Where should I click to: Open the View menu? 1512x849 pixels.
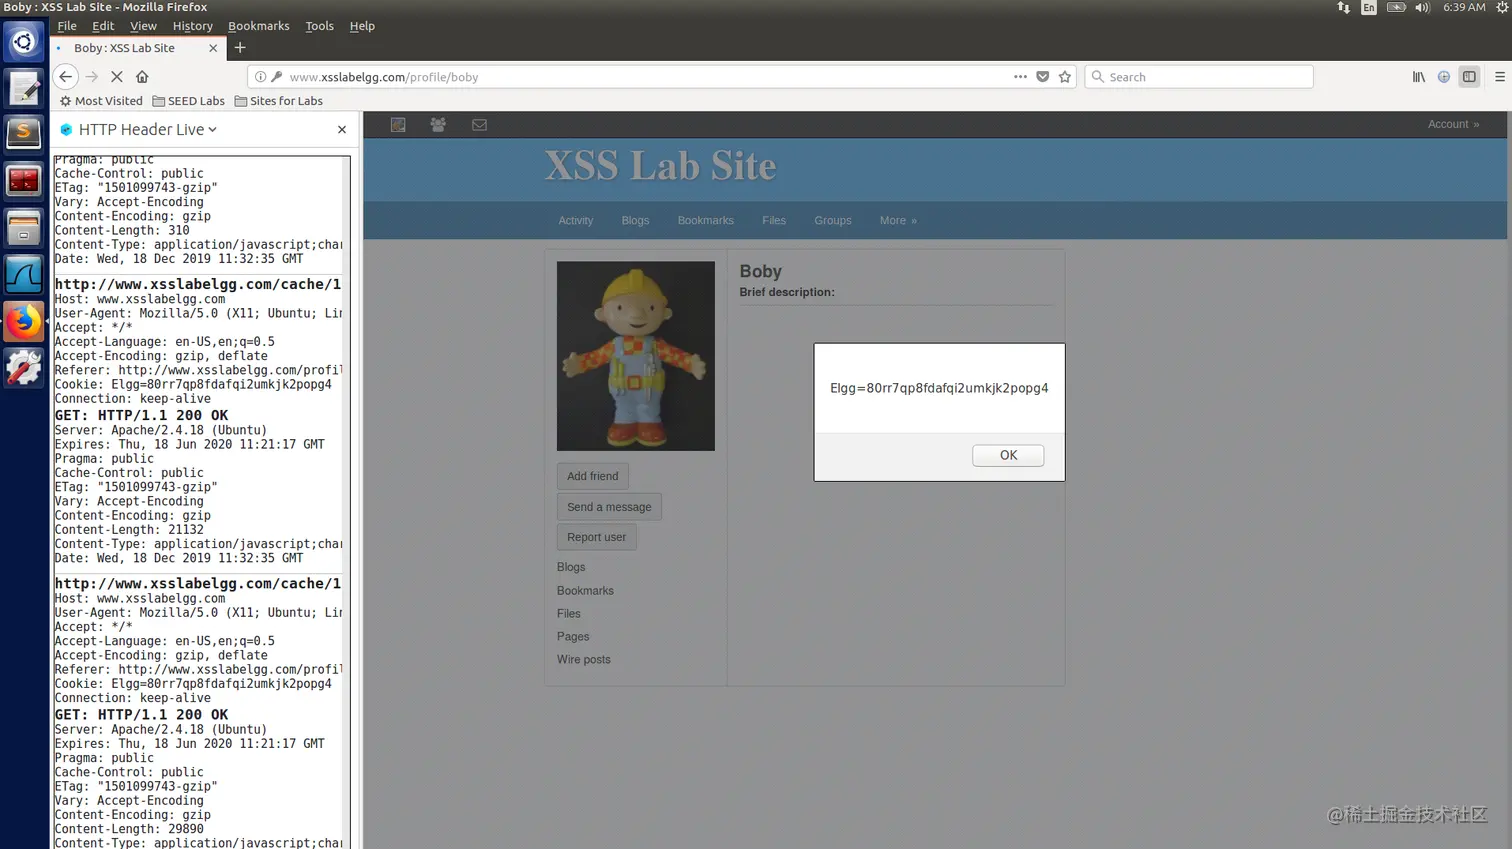(x=143, y=26)
